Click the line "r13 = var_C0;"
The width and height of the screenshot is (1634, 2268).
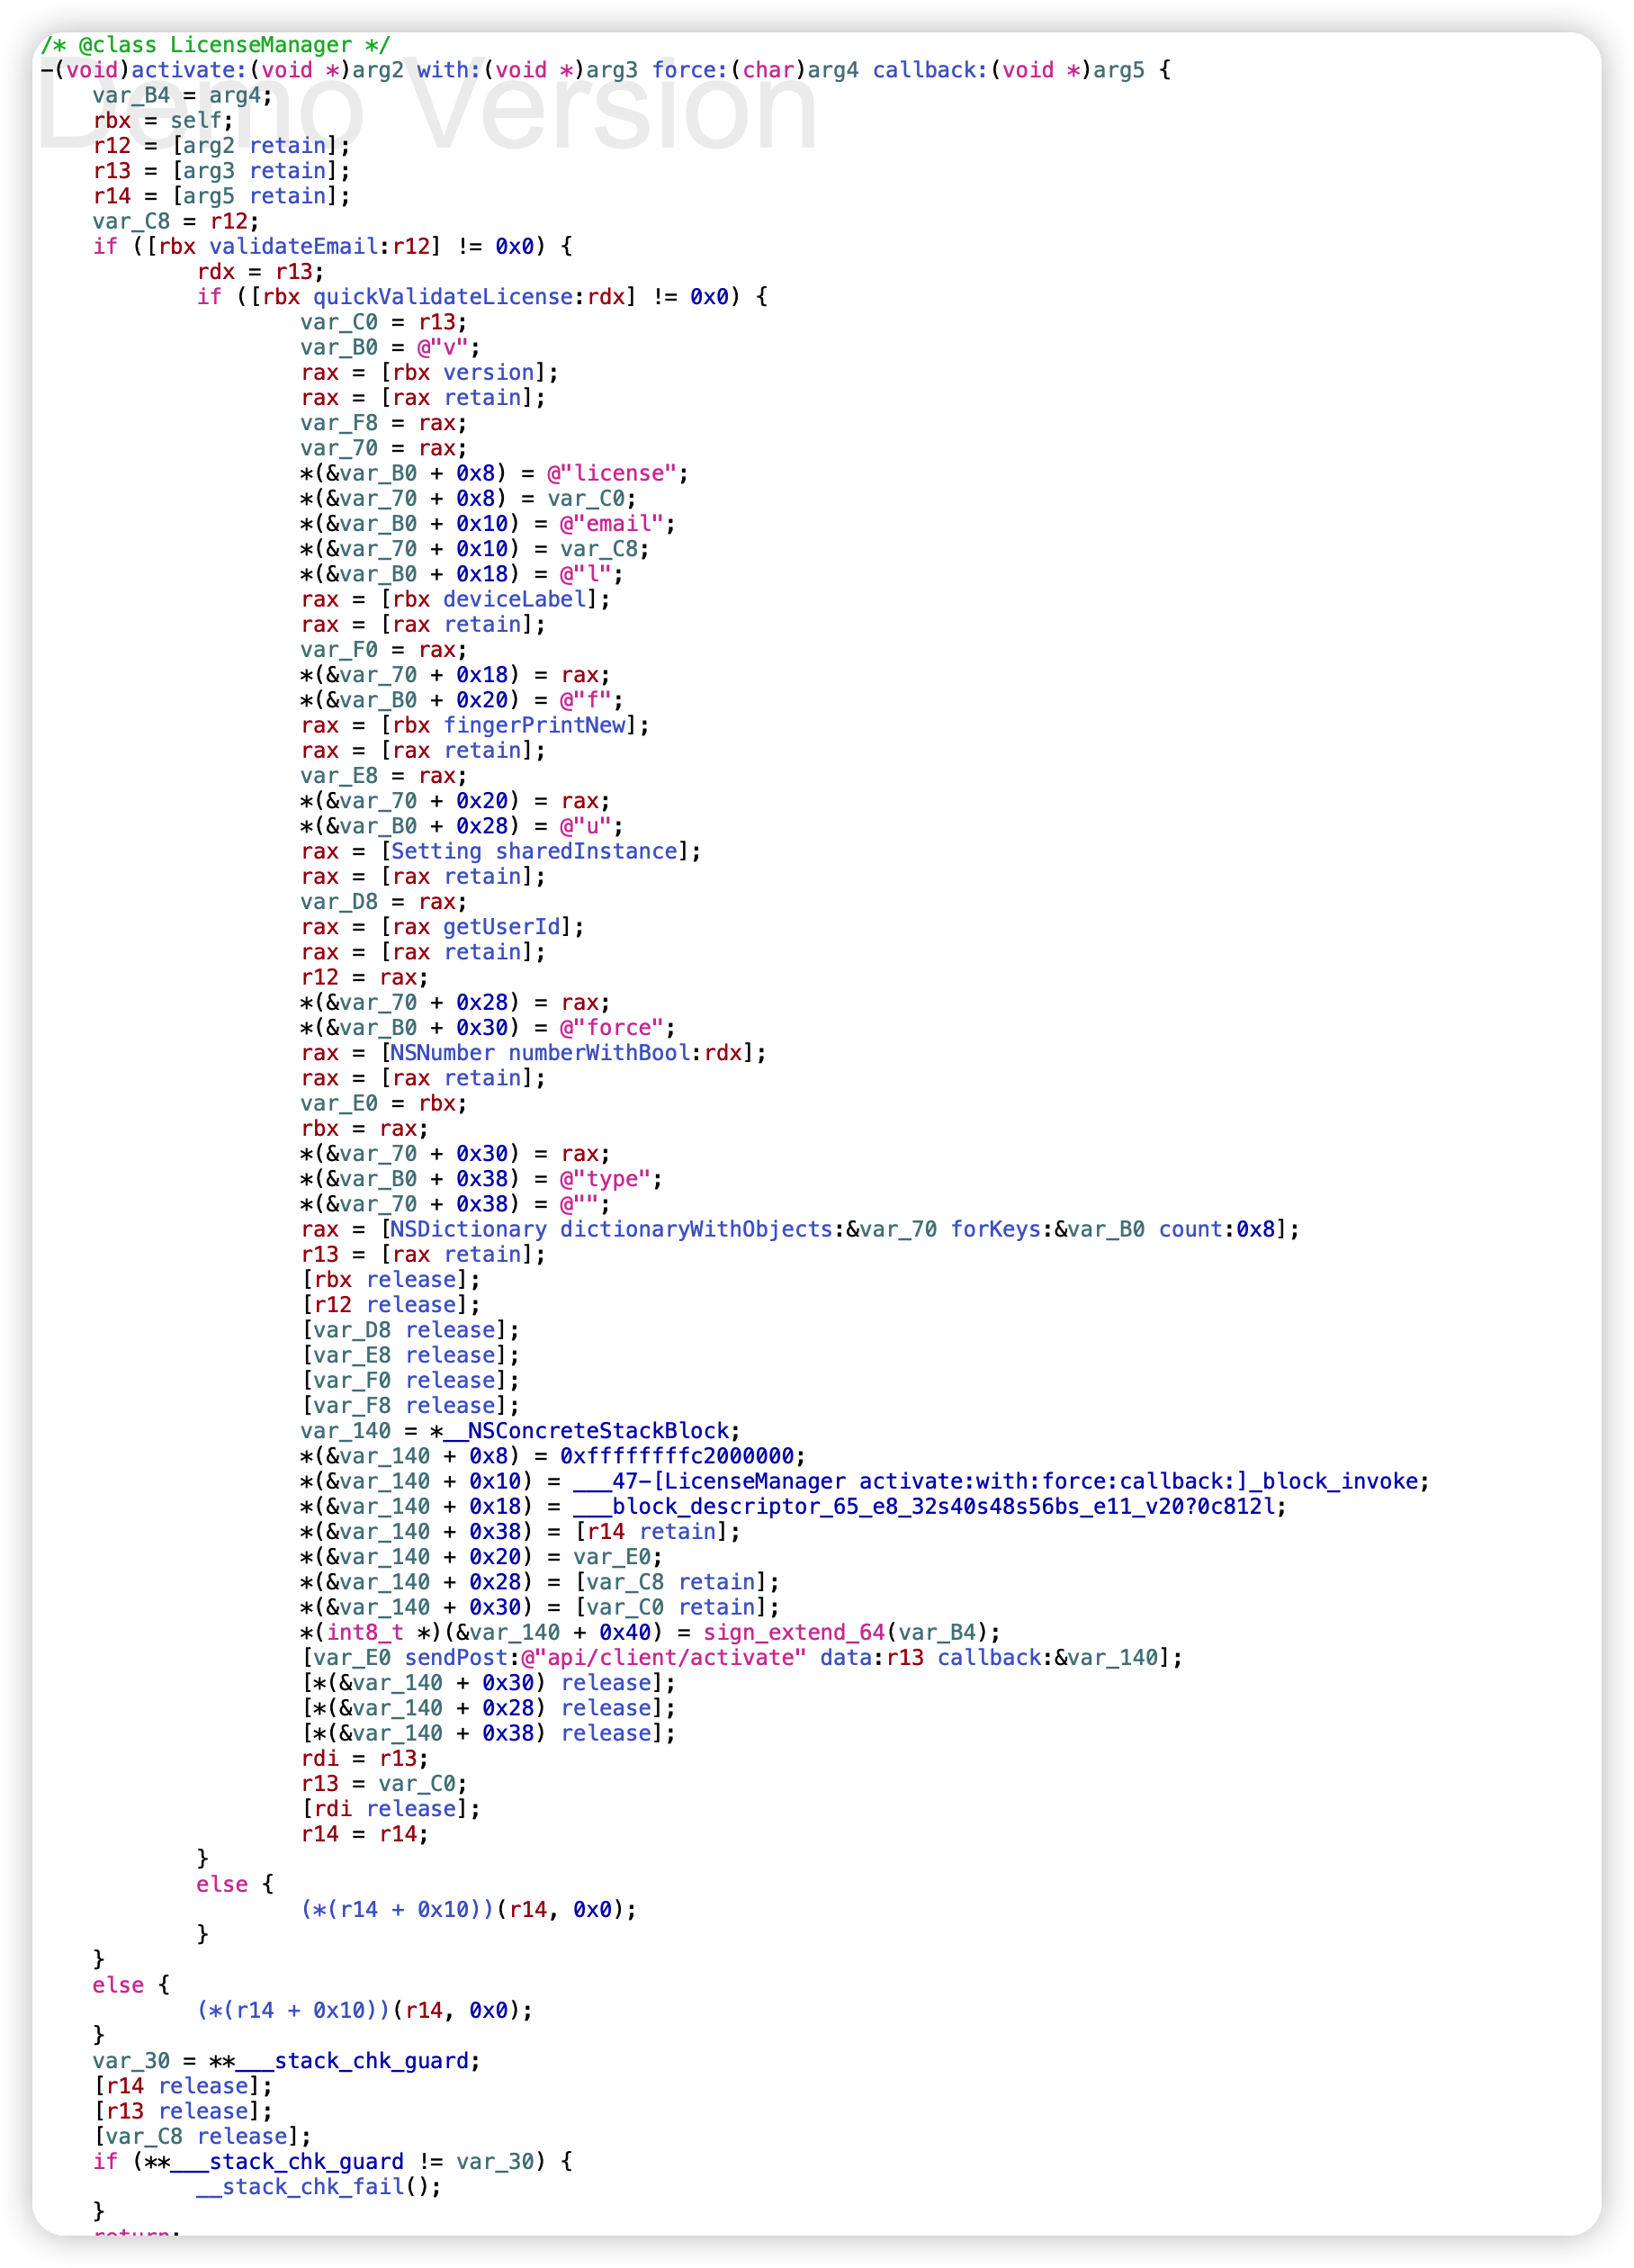(x=384, y=1784)
